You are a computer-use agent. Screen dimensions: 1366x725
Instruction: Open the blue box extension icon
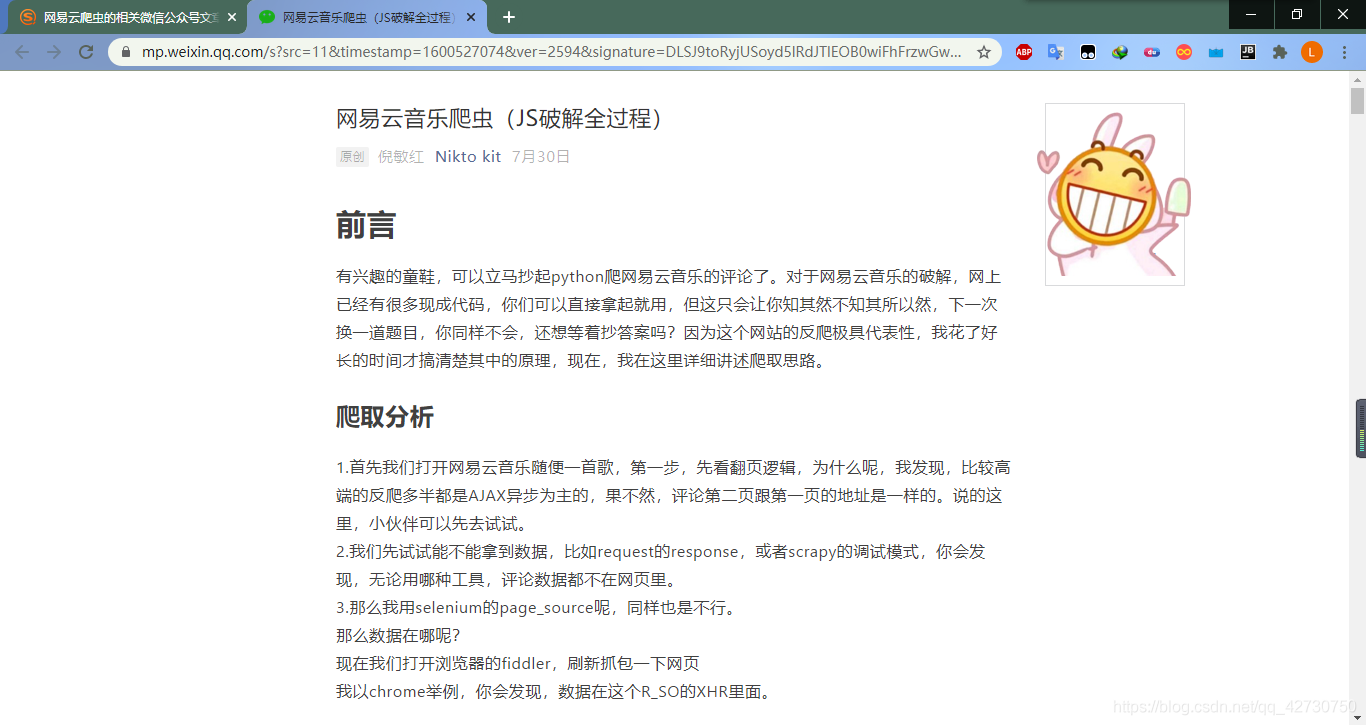1216,52
